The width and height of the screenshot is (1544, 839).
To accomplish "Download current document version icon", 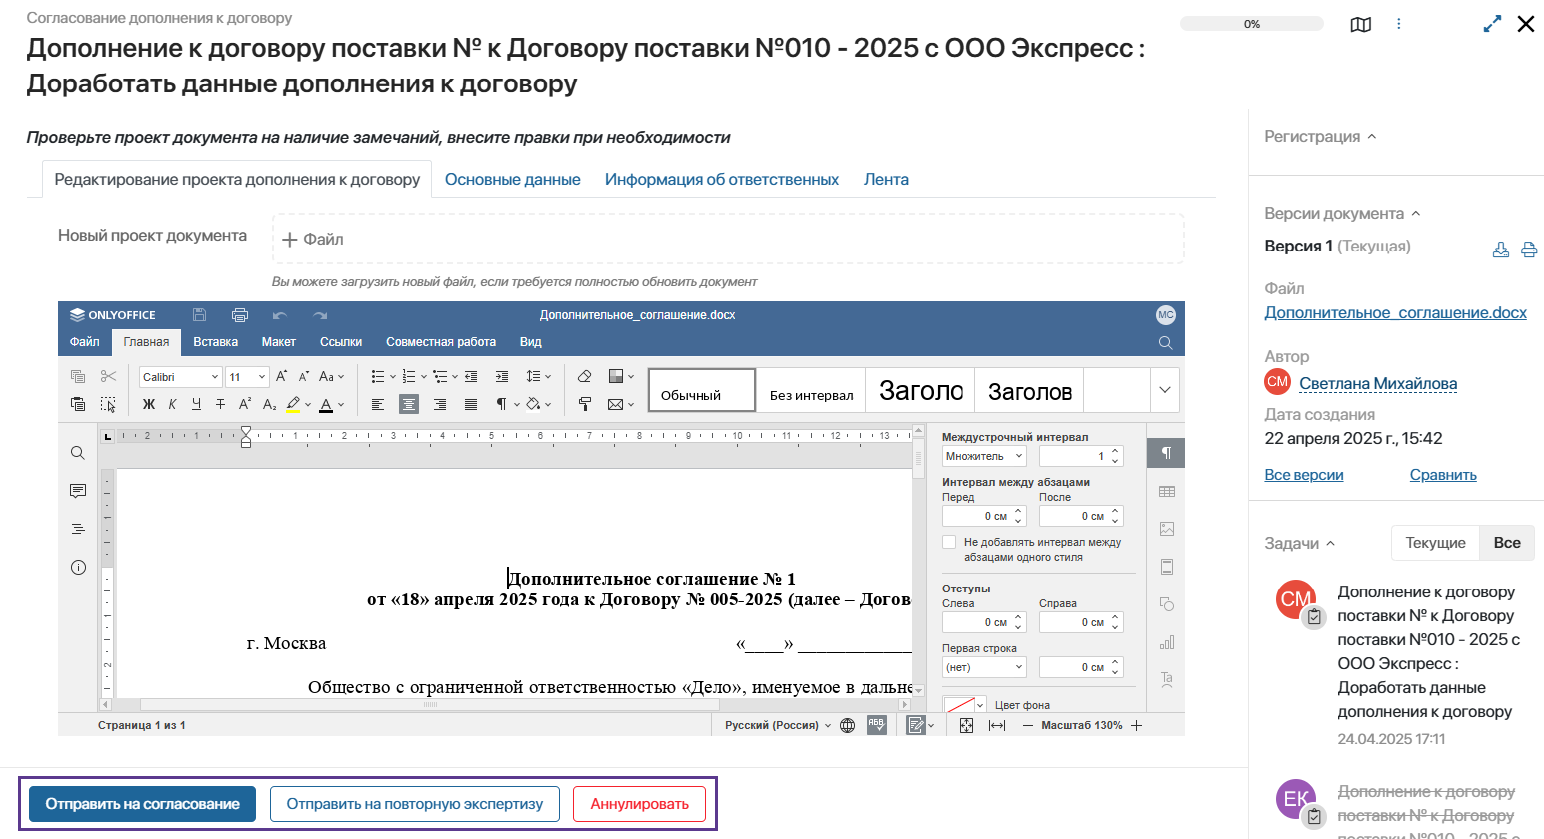I will click(x=1500, y=250).
